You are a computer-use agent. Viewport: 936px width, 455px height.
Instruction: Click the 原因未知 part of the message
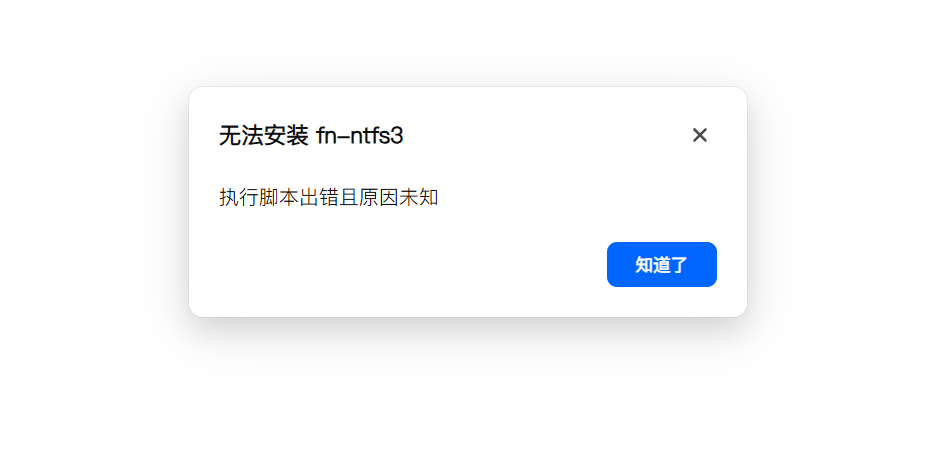pos(399,197)
